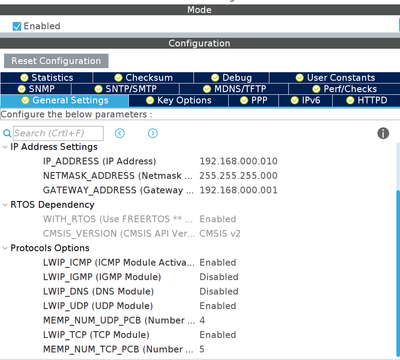Viewport: 400px width, 360px height.
Task: Select the WITH_RTOS parameter row
Action: [198, 219]
